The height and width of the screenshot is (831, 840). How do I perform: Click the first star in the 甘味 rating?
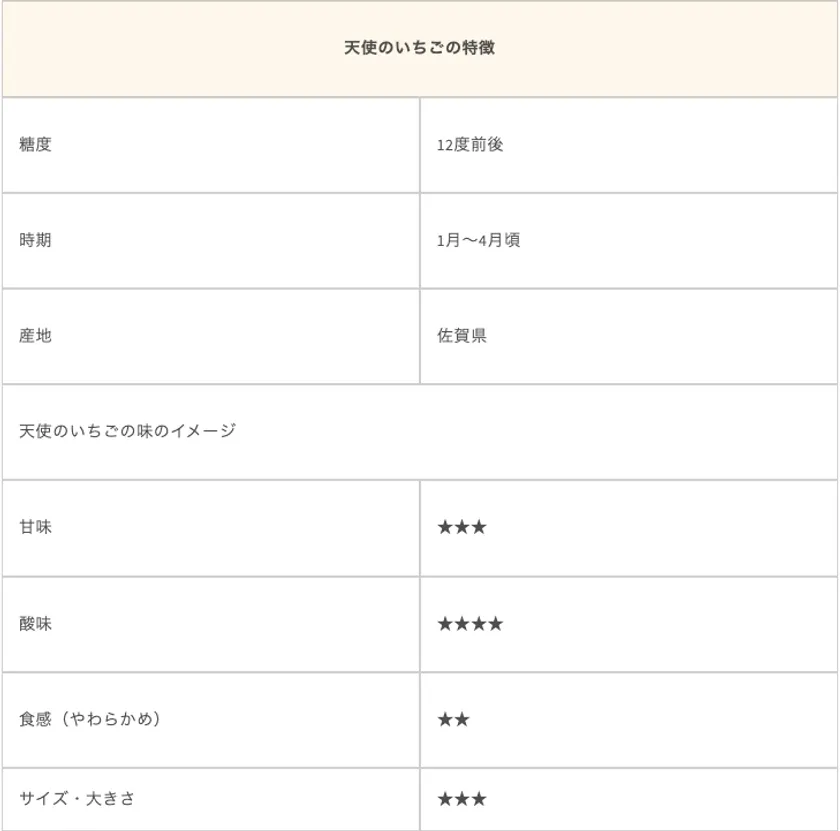point(445,527)
